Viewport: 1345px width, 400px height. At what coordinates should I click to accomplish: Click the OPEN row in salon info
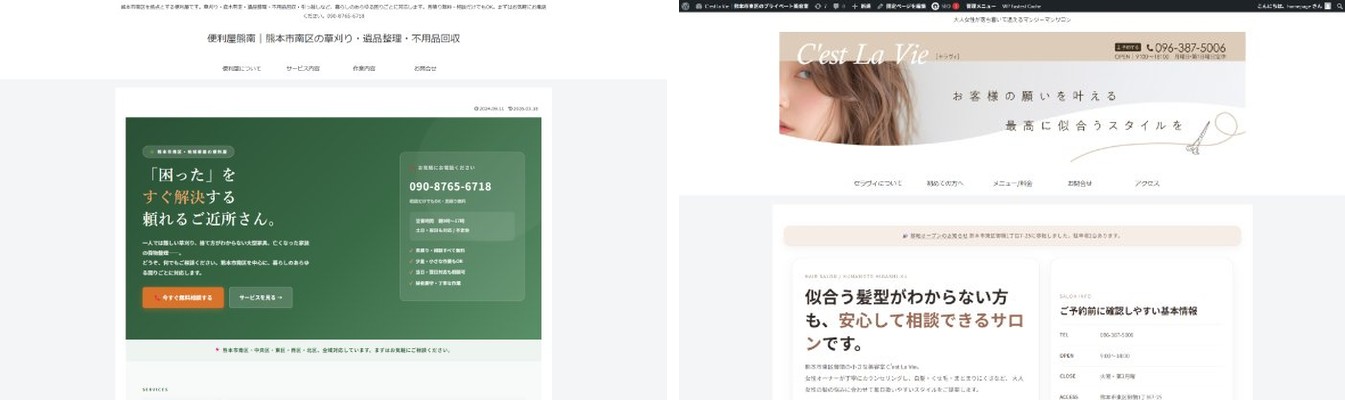click(x=1141, y=355)
